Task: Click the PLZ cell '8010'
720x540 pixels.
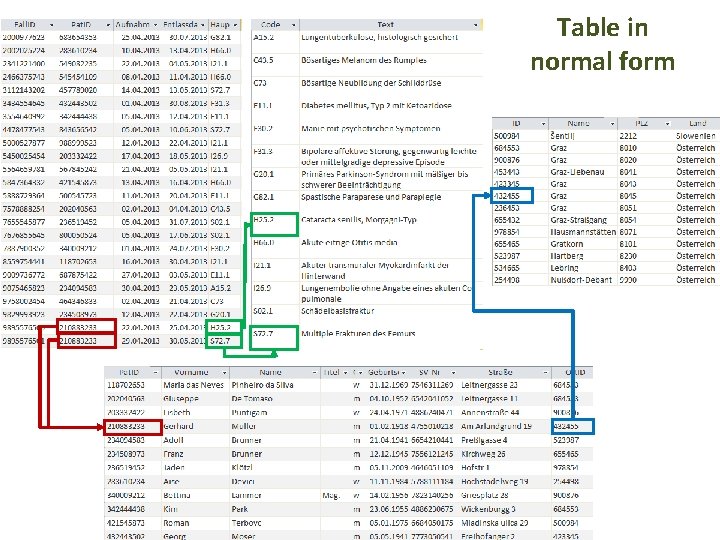Action: point(628,148)
